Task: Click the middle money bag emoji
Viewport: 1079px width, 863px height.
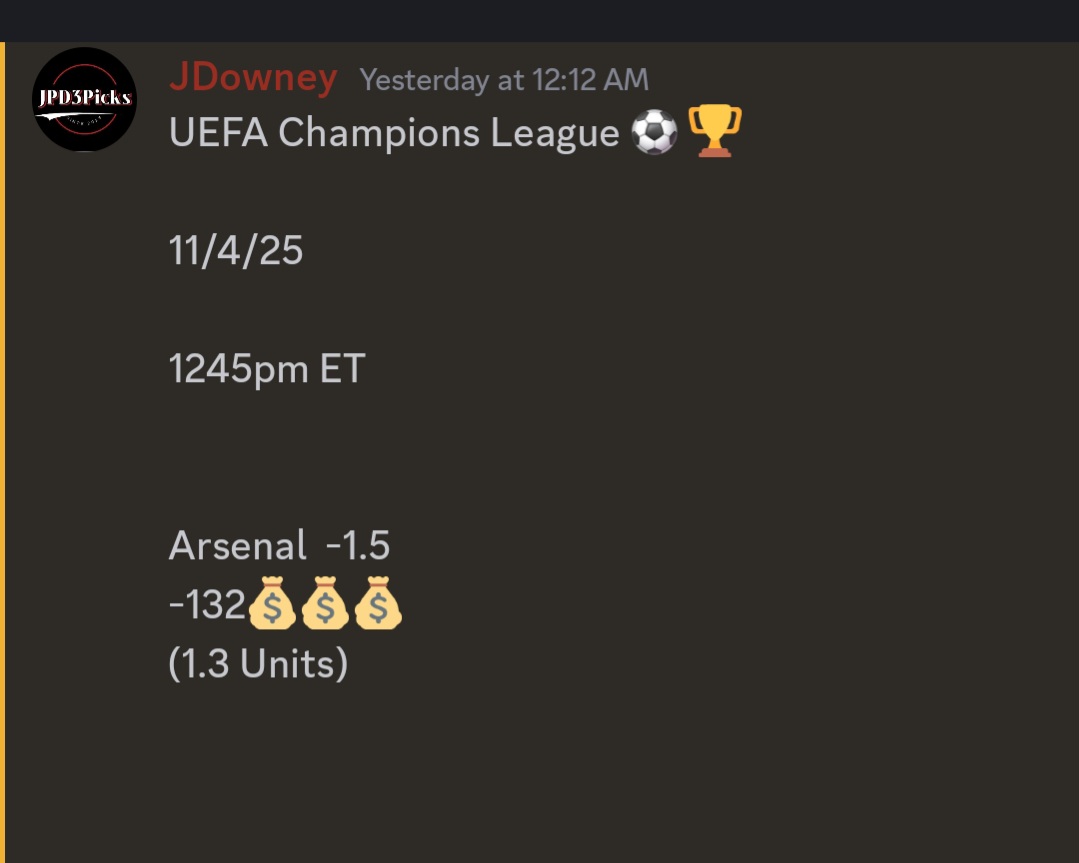Action: click(x=325, y=605)
